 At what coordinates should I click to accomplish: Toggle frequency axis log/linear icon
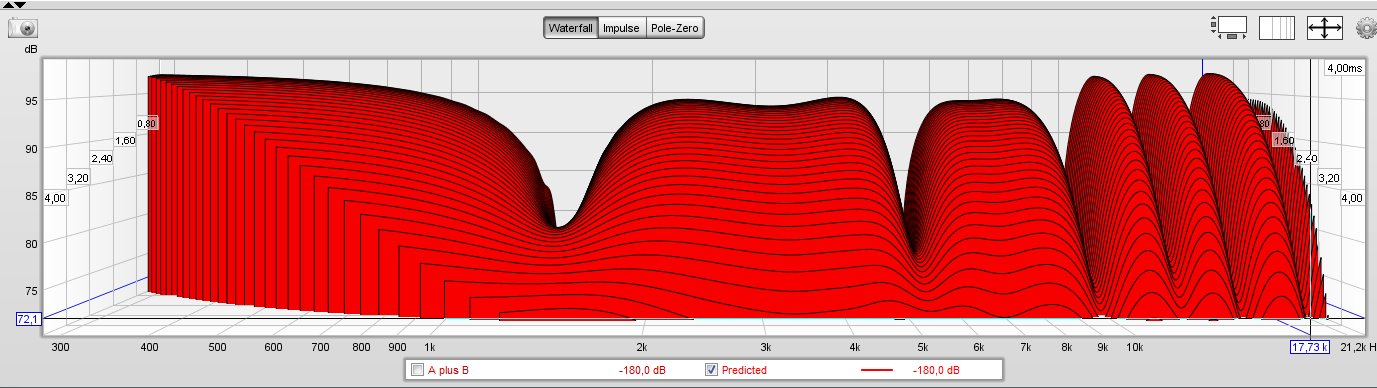click(1277, 28)
